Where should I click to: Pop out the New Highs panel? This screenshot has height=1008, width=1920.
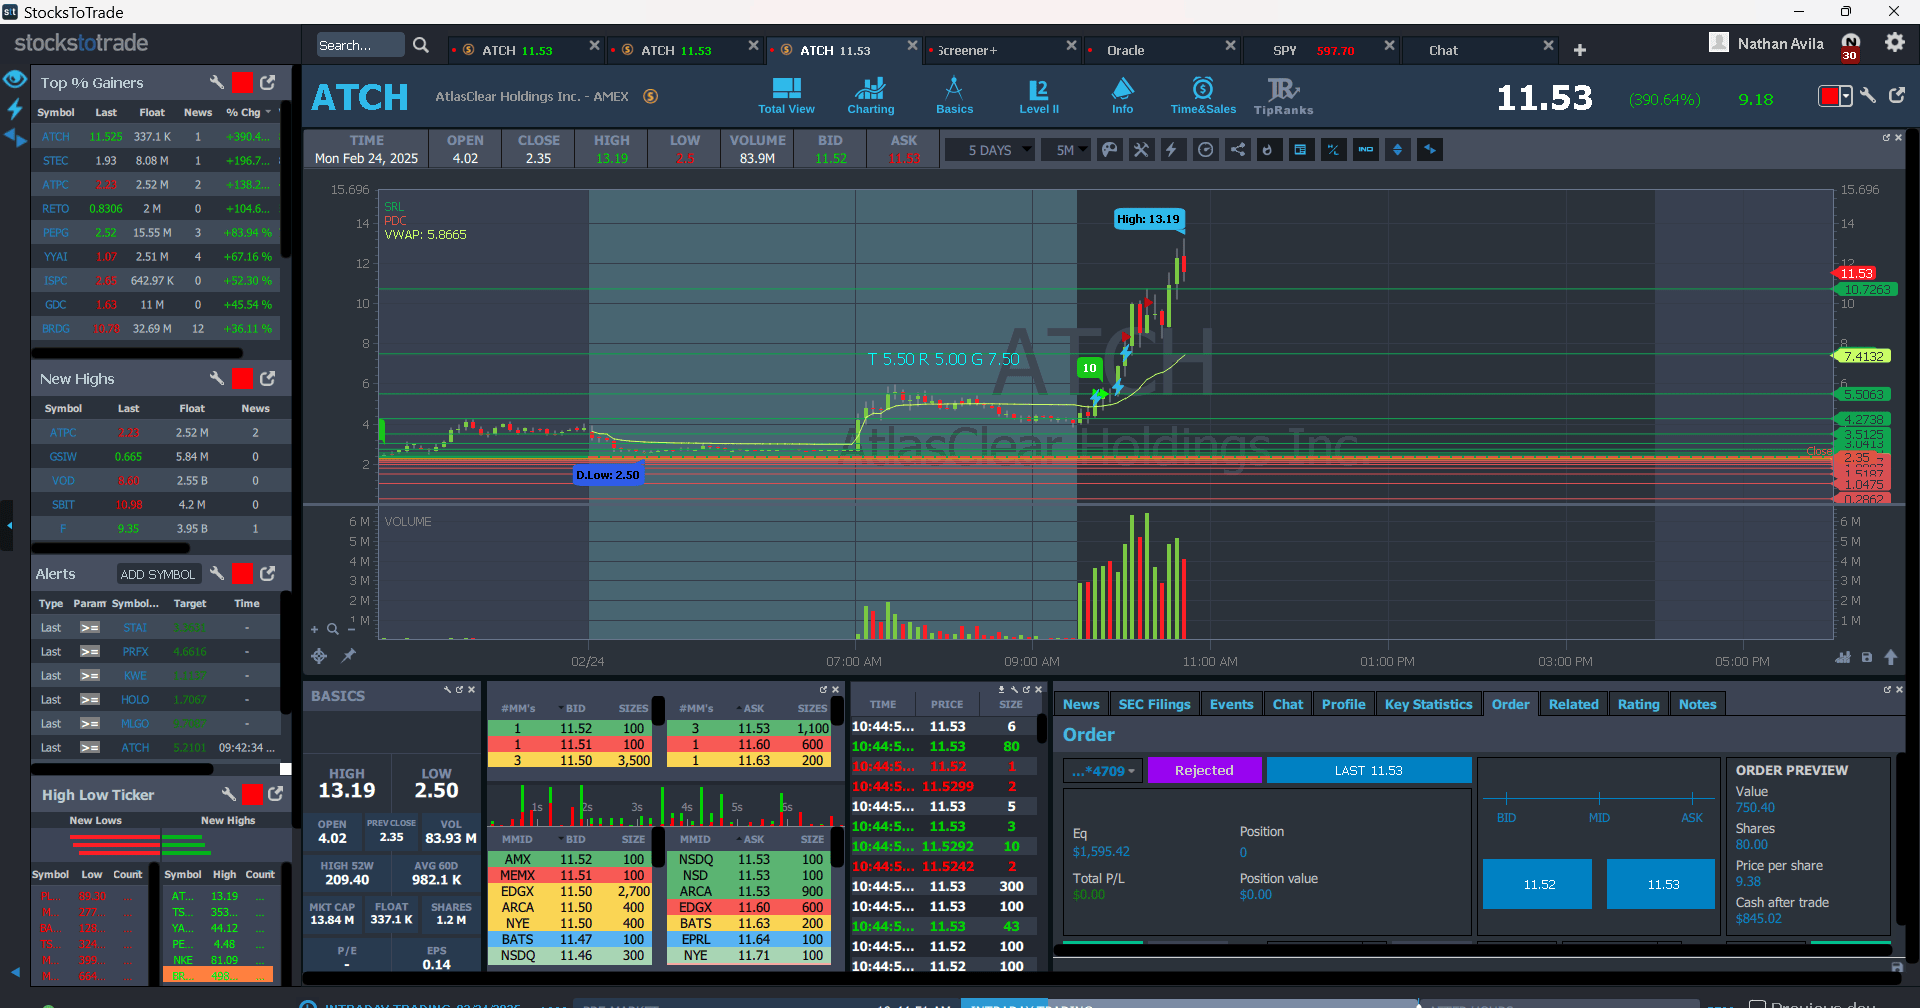pos(267,379)
